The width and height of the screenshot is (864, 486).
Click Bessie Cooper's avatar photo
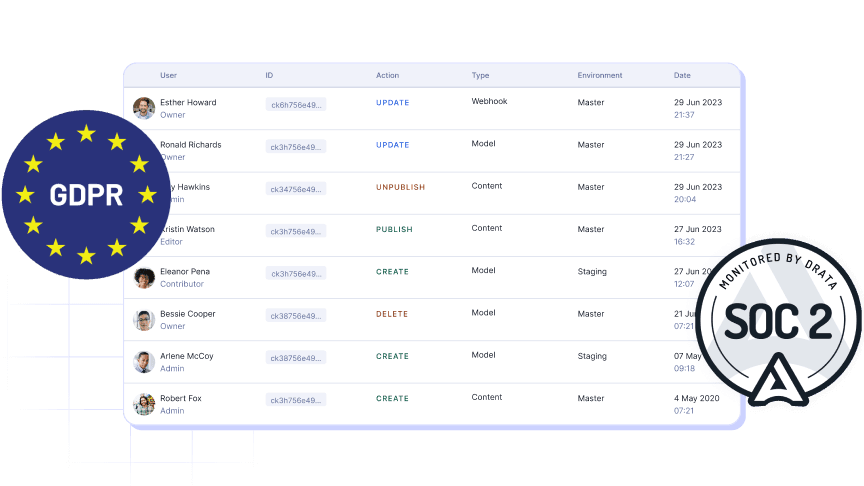(144, 320)
